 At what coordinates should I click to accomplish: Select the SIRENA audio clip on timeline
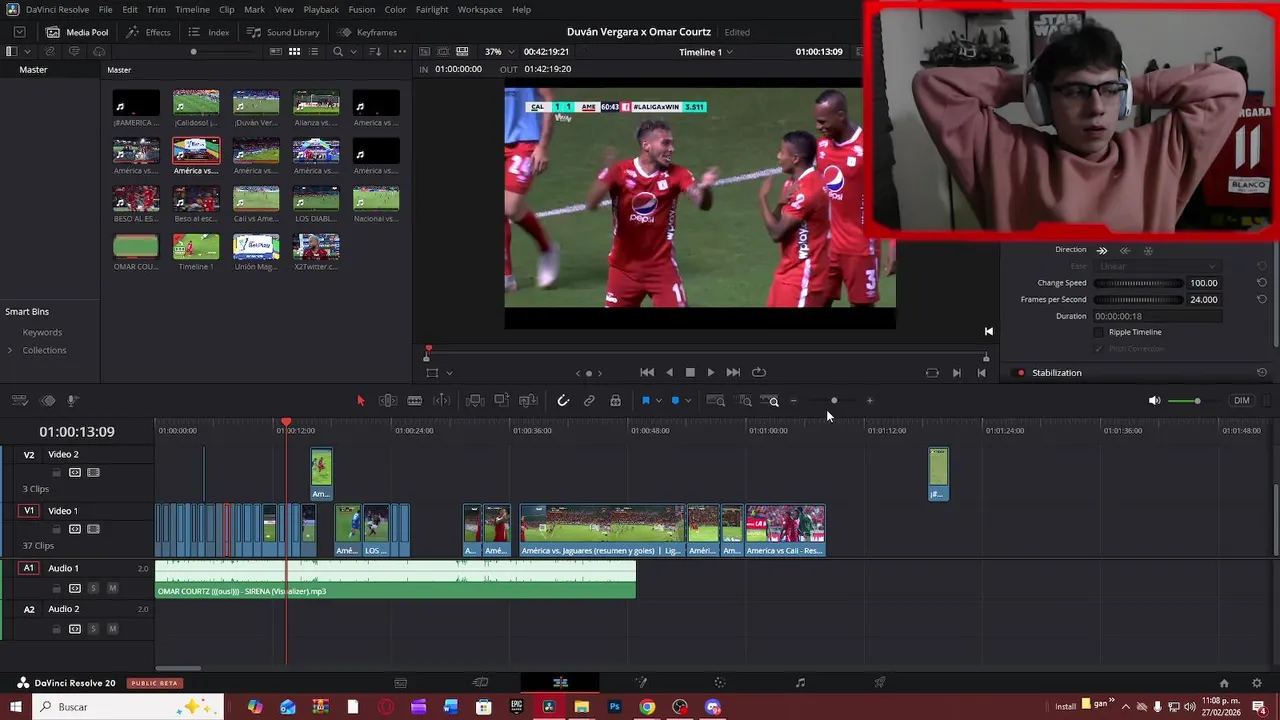pos(396,579)
